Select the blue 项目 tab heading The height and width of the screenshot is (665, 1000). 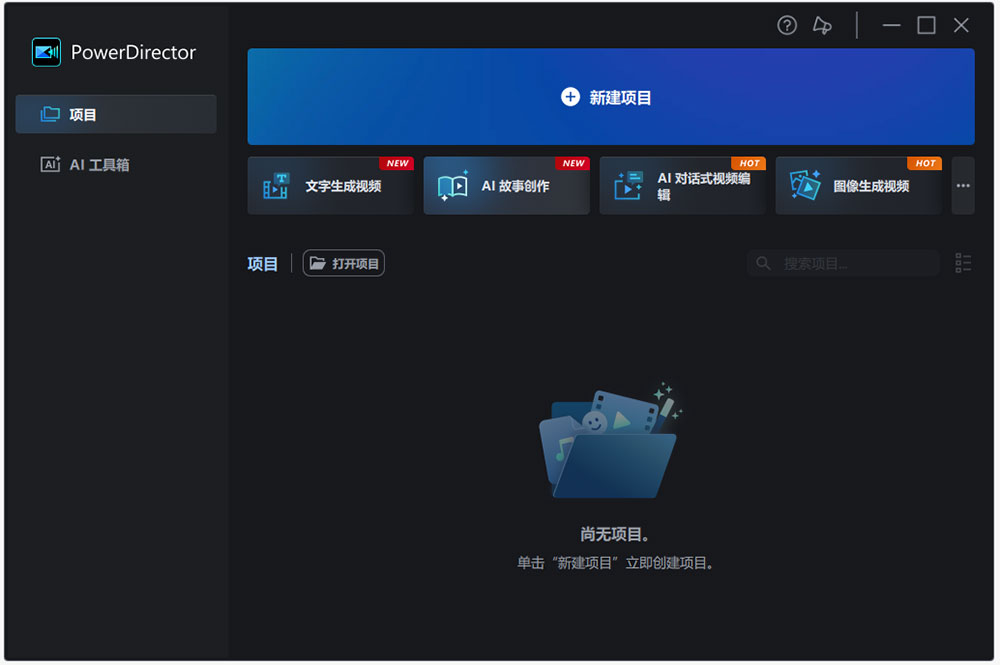coord(262,263)
